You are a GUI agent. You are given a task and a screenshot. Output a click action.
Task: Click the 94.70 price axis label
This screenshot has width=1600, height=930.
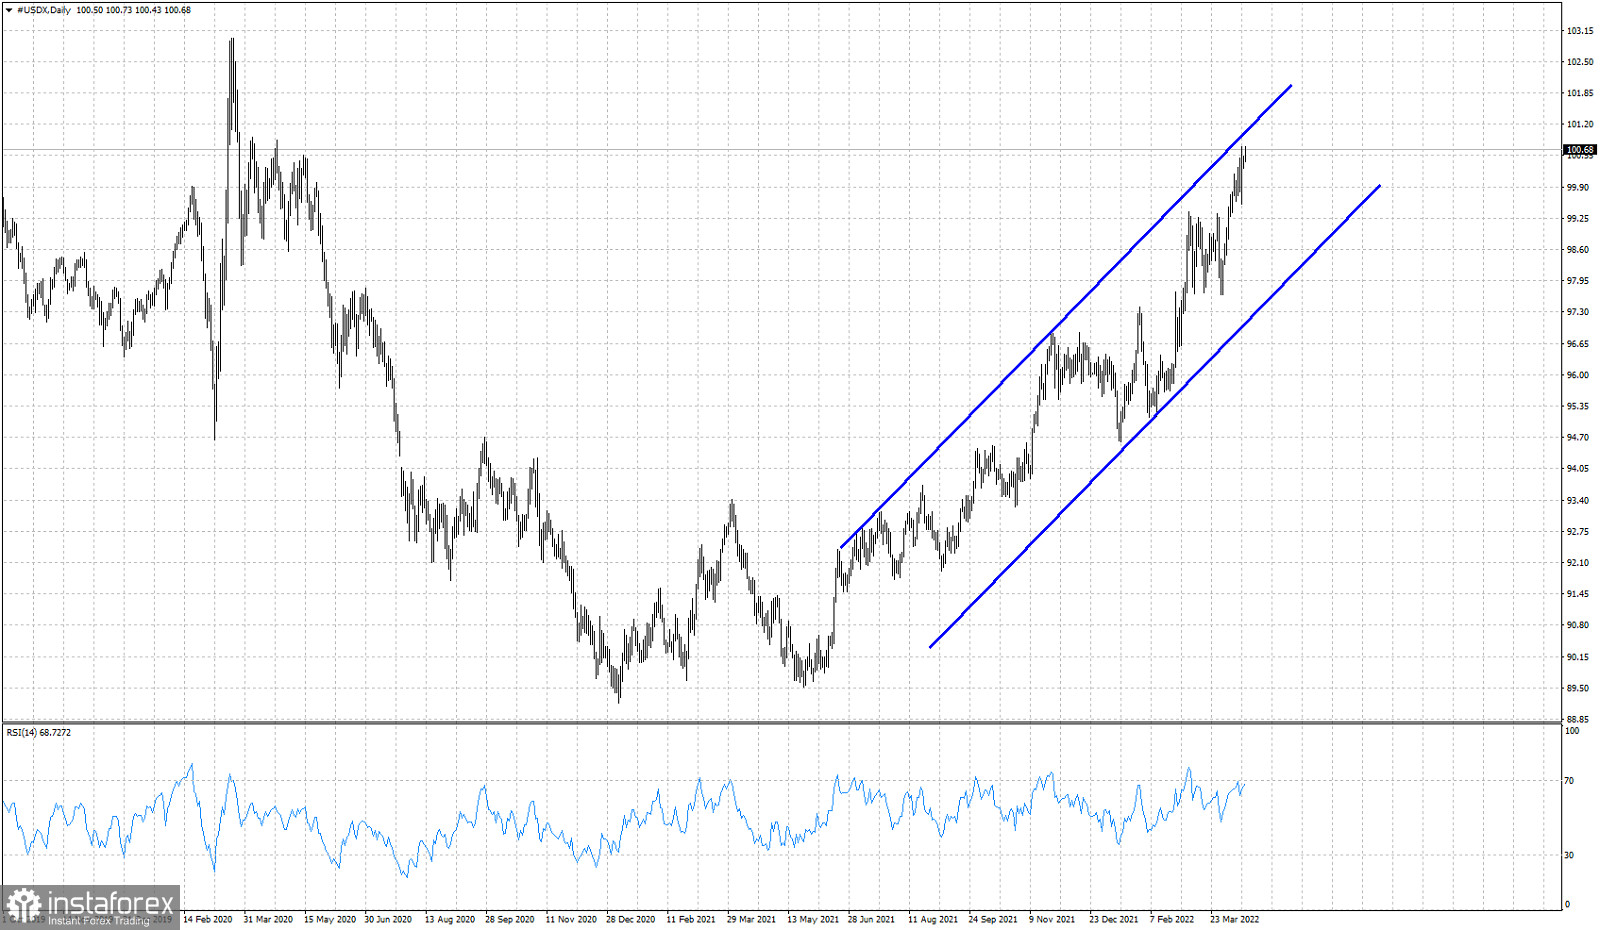[x=1578, y=437]
